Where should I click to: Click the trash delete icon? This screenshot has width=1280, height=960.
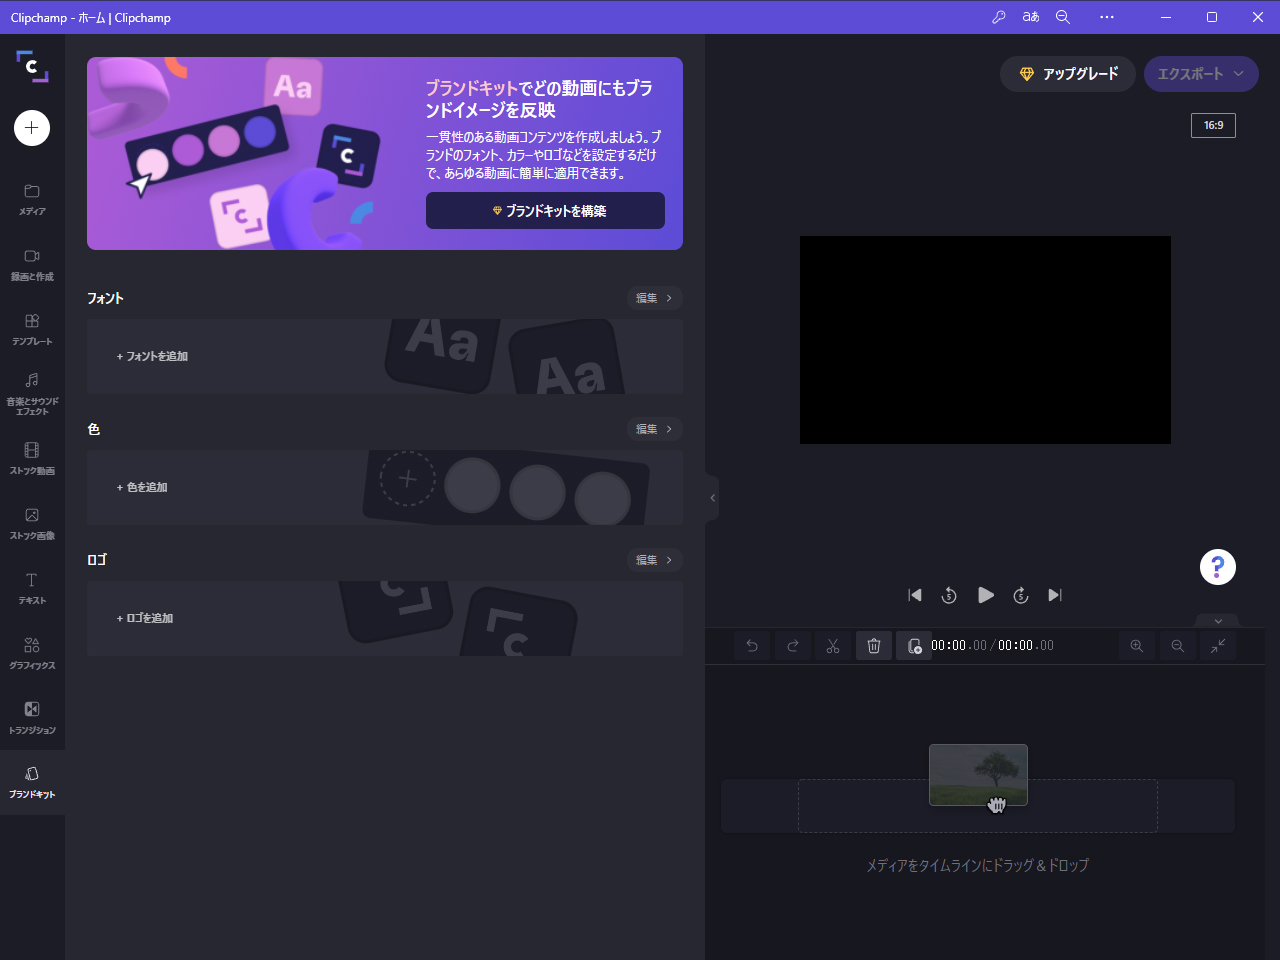pyautogui.click(x=874, y=646)
